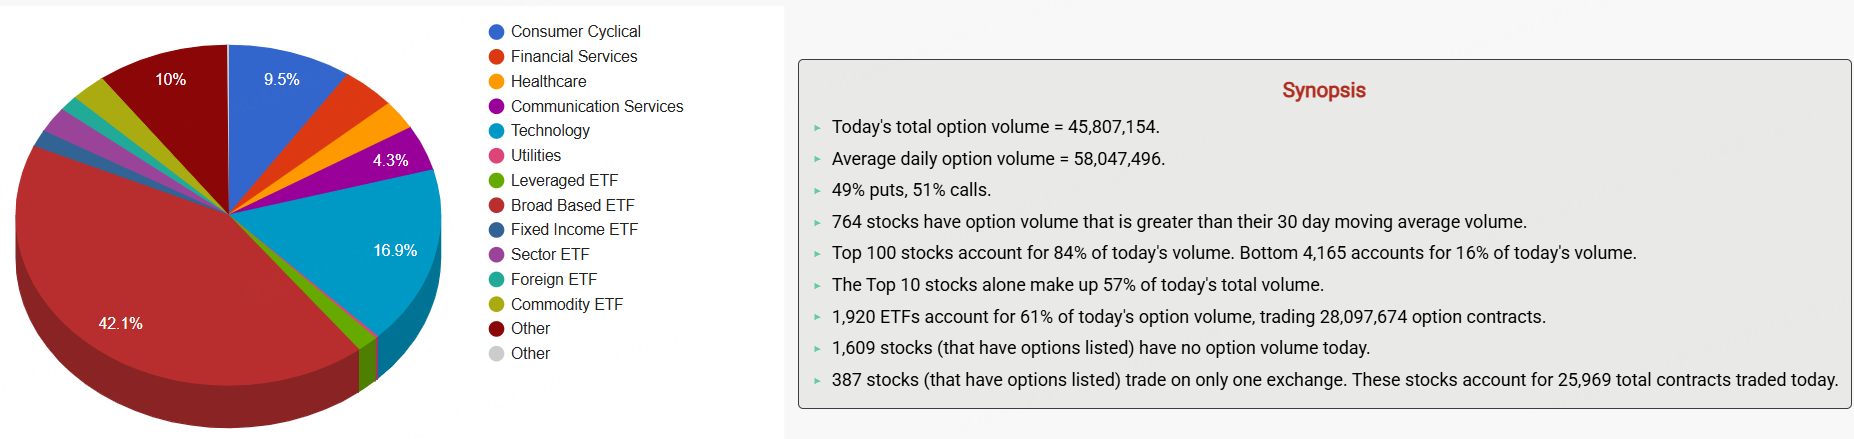
Task: Click the Consumer Cyclical legend color dot
Action: (x=496, y=32)
